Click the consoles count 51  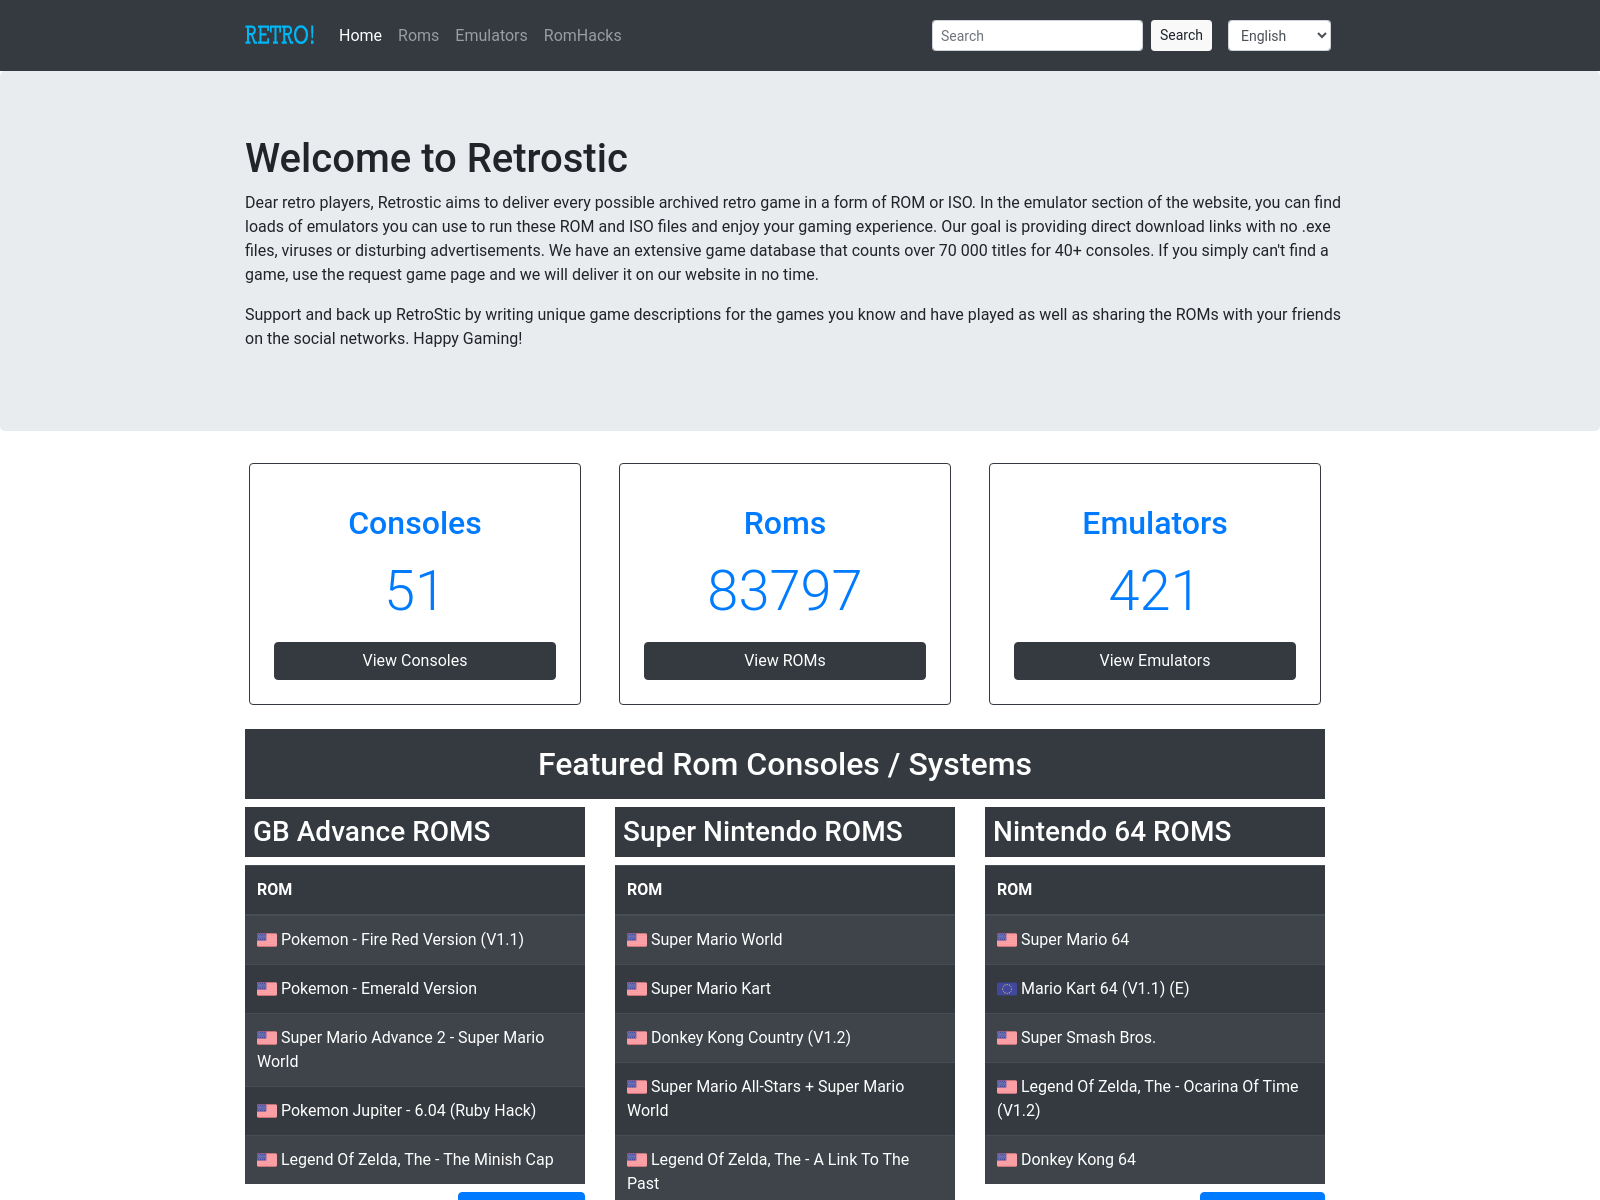(414, 591)
